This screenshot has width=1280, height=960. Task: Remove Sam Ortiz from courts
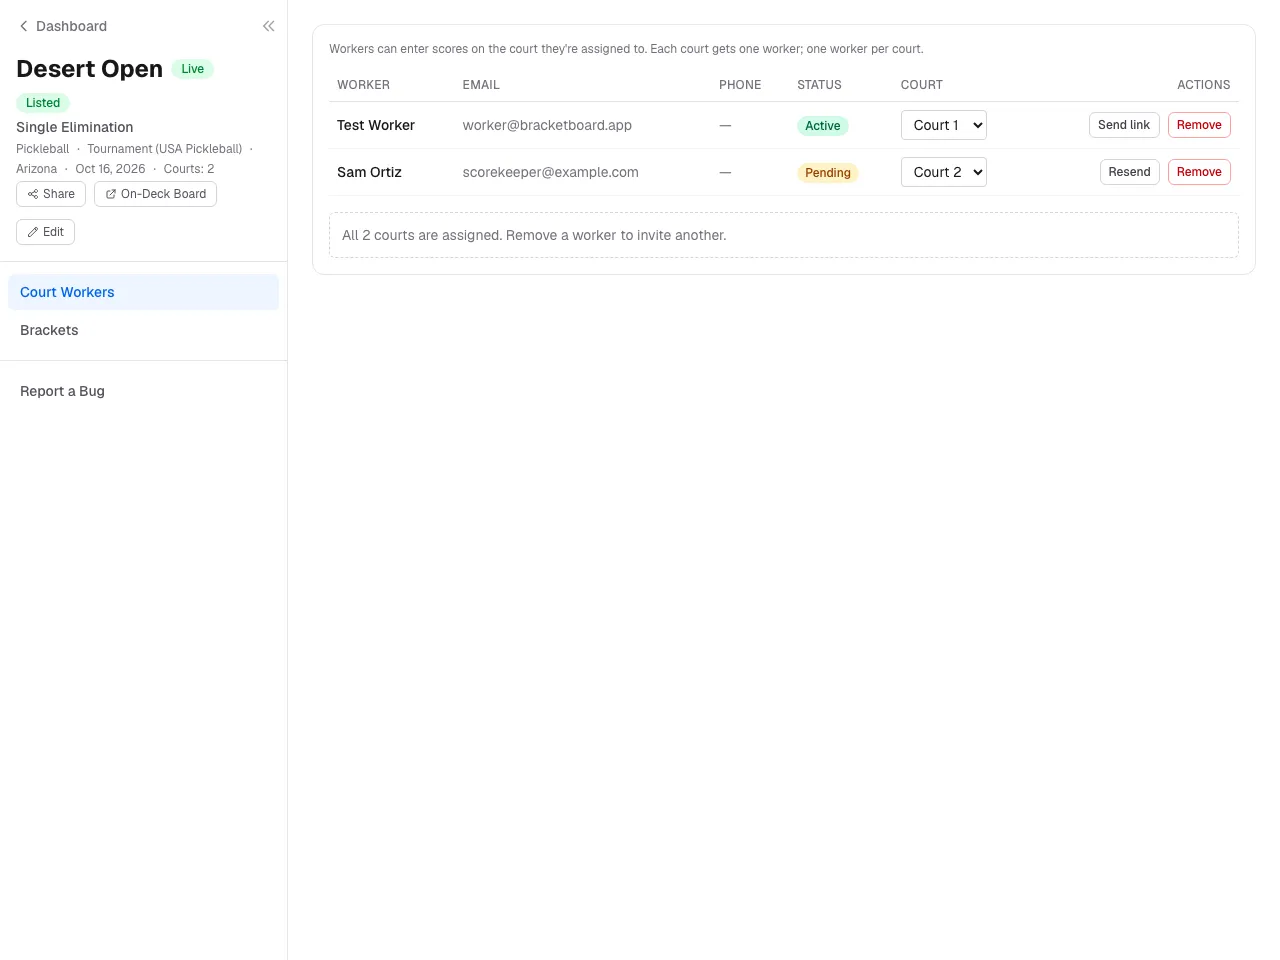point(1199,172)
